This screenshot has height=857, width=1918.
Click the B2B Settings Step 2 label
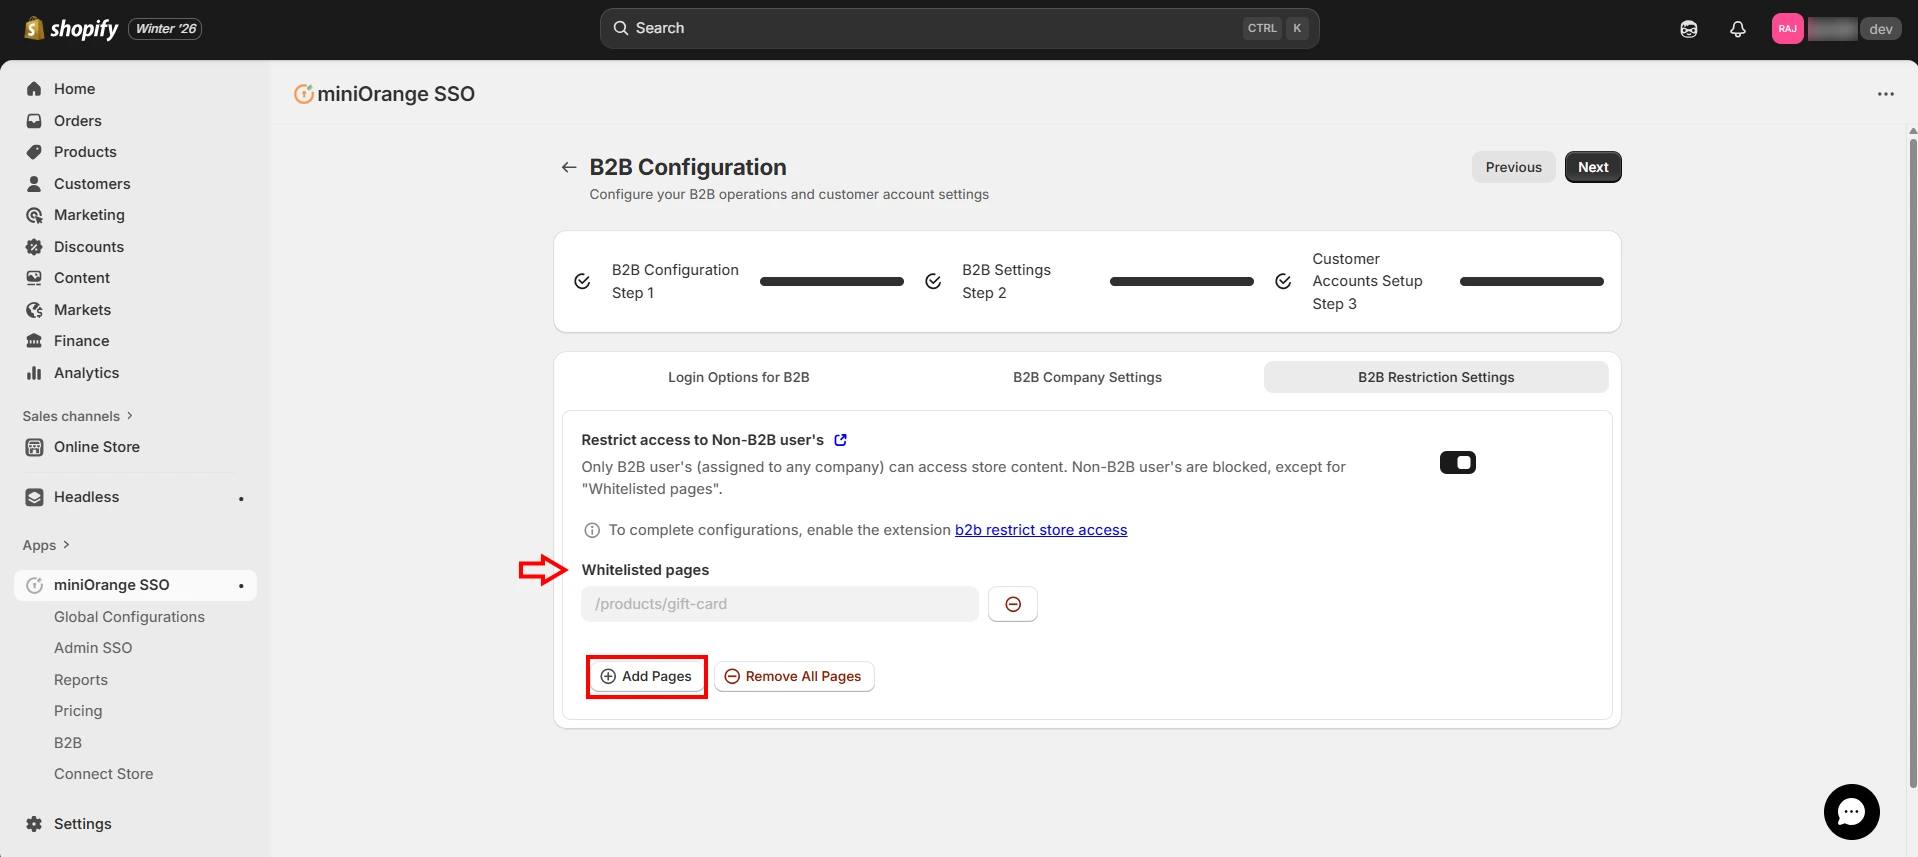1006,281
